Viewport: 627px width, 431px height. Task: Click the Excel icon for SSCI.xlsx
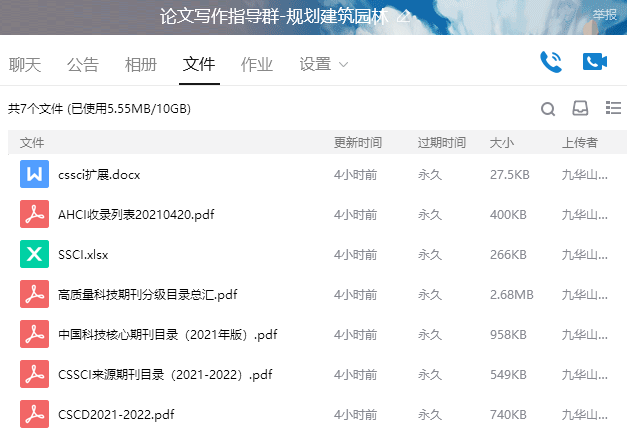35,254
